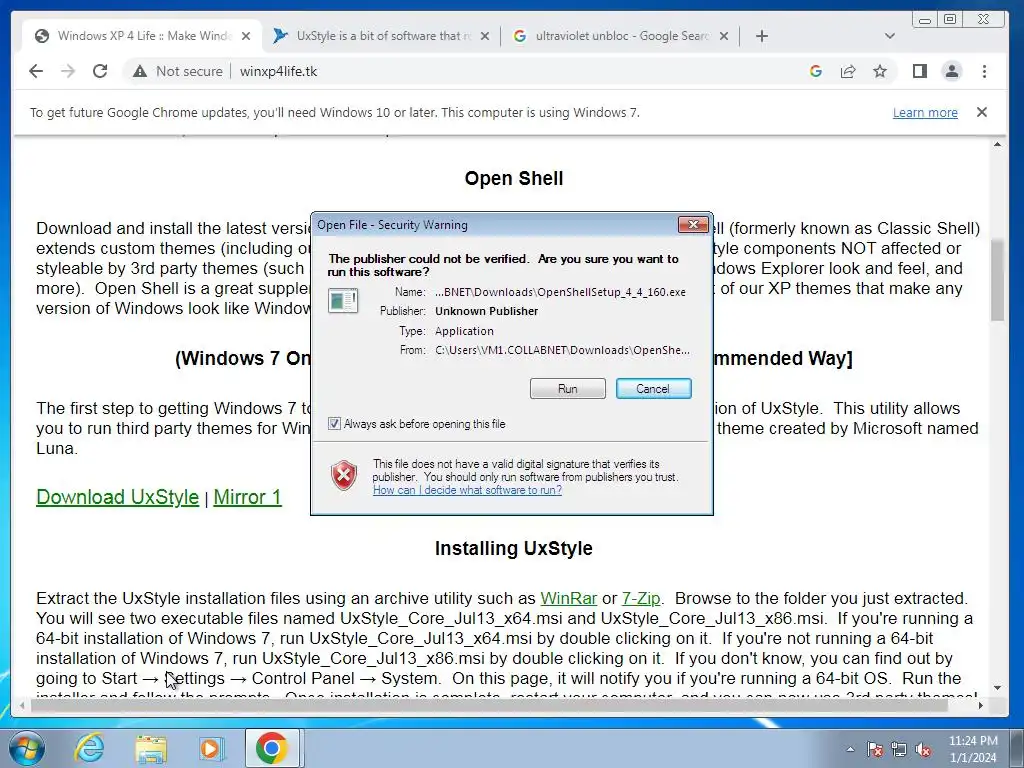Follow the Learn more link in update banner

(925, 112)
